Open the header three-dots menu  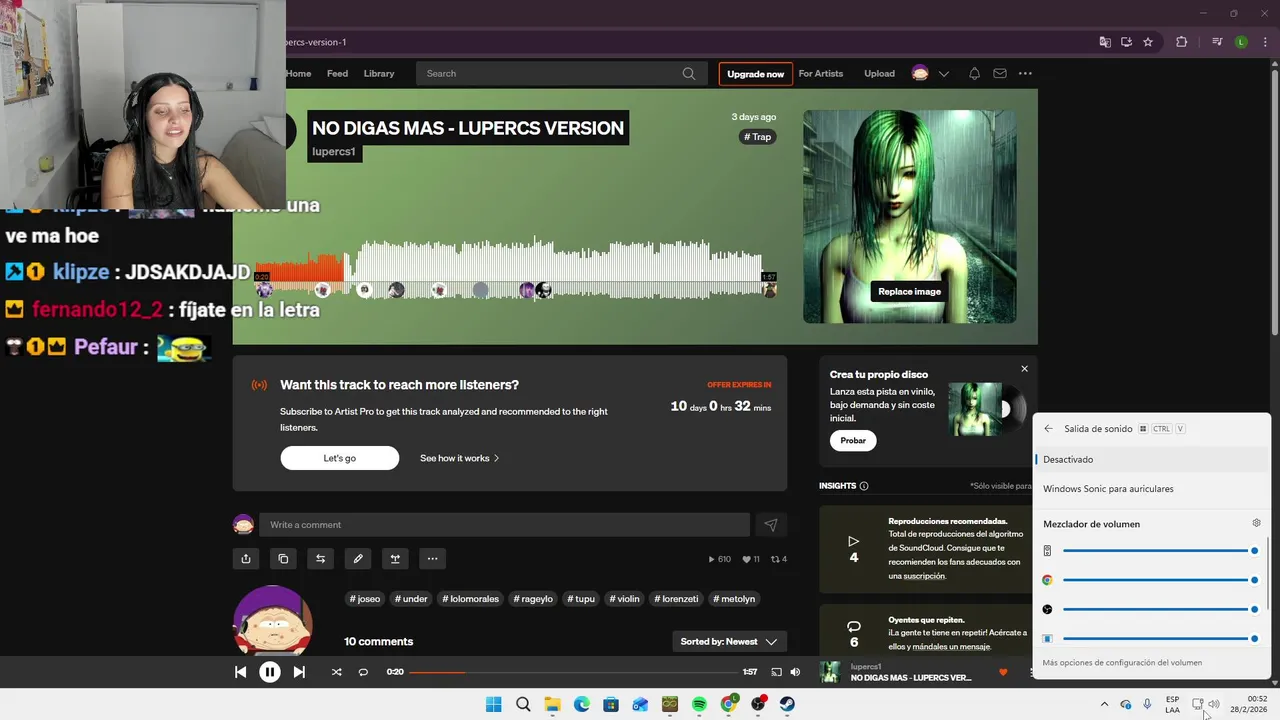(x=1025, y=73)
